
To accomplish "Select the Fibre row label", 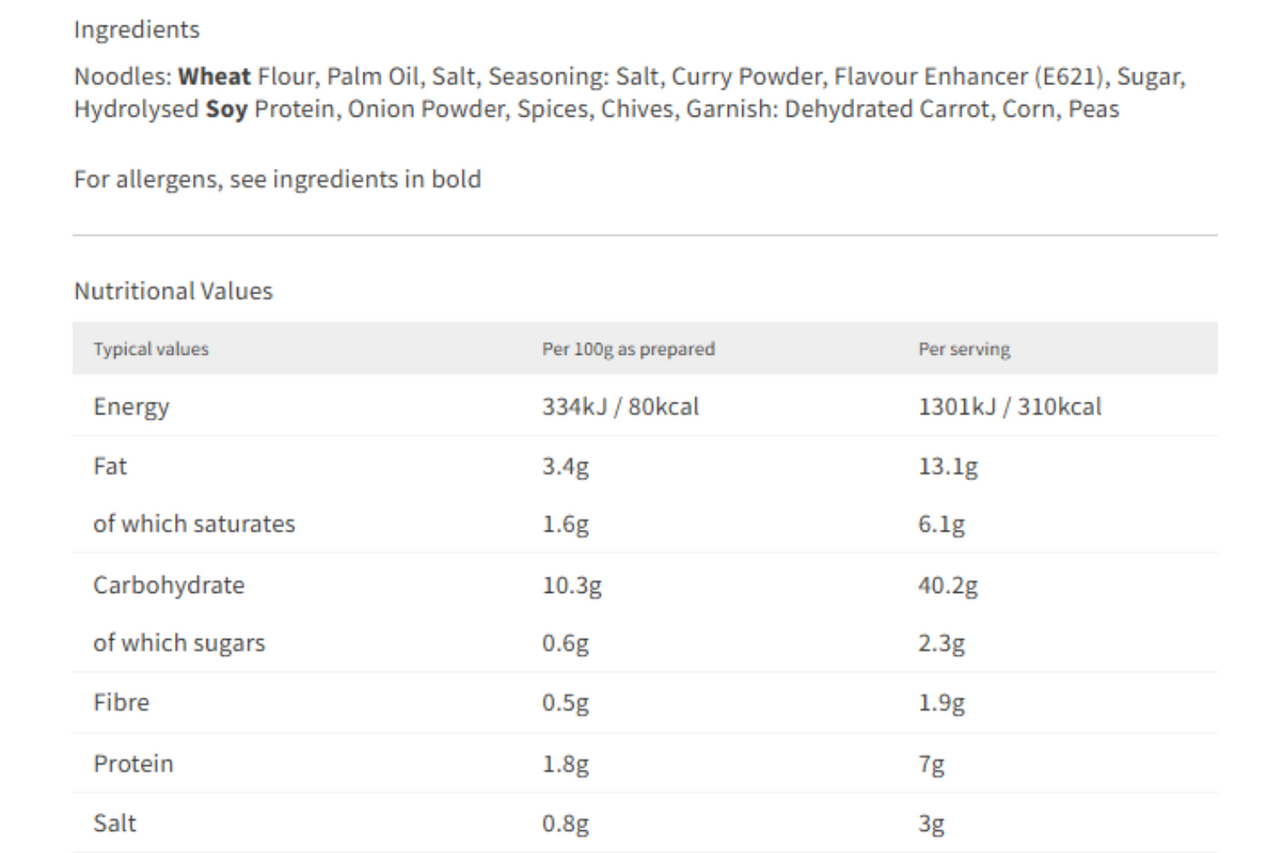I will 121,703.
